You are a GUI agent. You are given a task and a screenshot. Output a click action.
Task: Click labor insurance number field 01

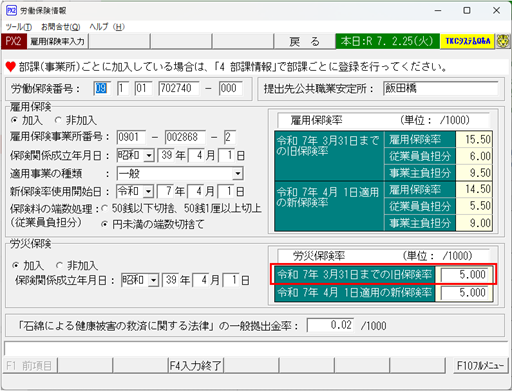coord(143,89)
